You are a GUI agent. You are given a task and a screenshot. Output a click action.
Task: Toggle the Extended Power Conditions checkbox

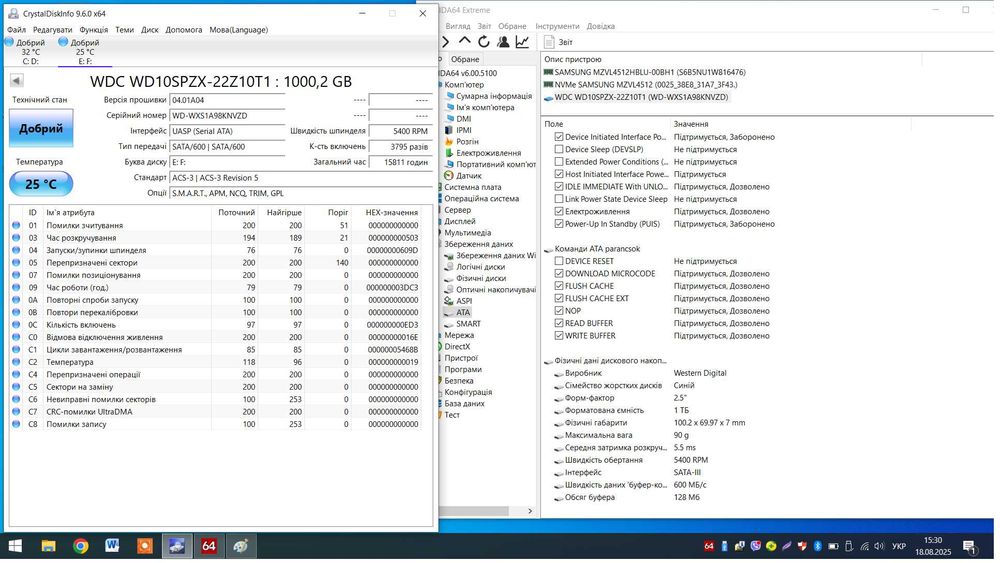pyautogui.click(x=559, y=162)
